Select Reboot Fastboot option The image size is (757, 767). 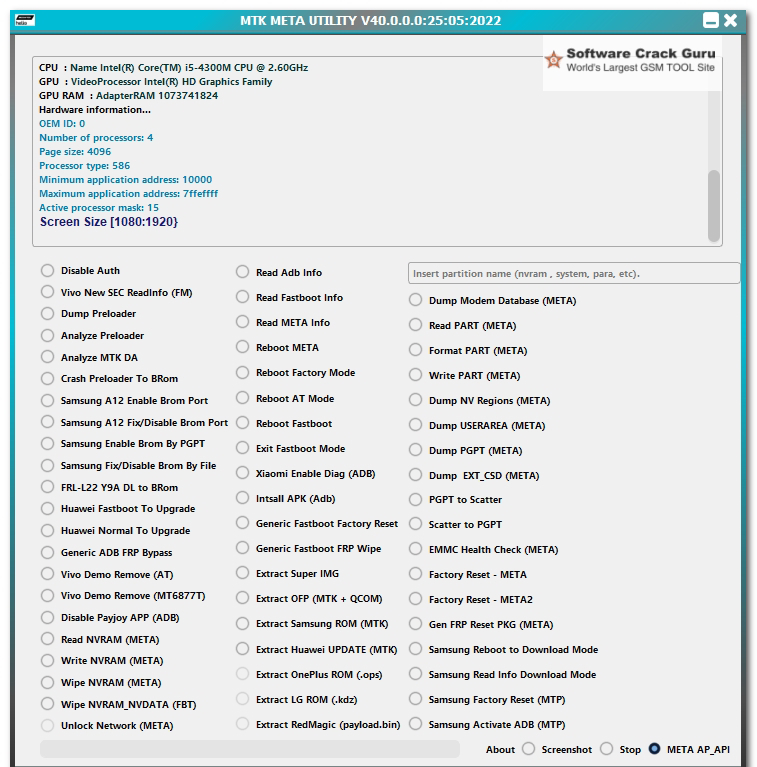click(243, 423)
